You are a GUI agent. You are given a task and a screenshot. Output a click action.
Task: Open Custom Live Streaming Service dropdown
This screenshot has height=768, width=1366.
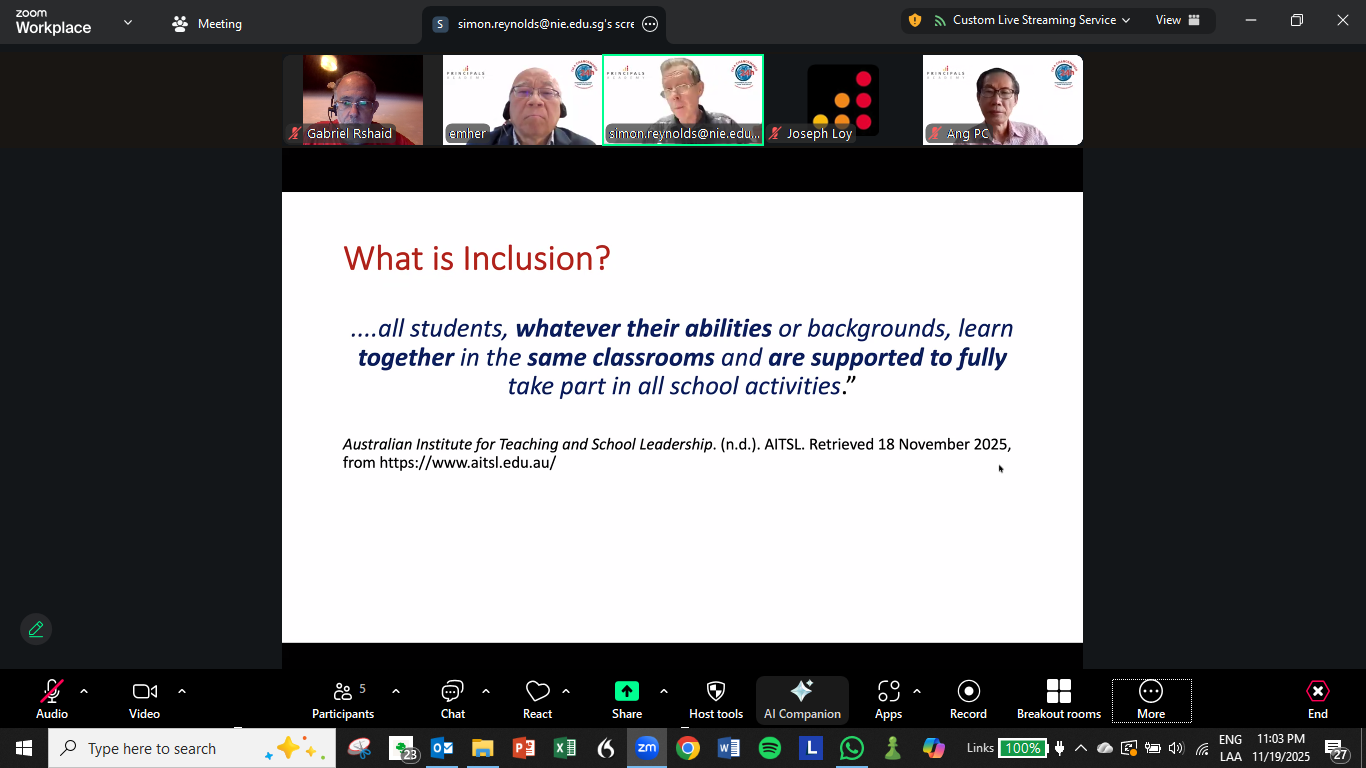pos(1032,20)
